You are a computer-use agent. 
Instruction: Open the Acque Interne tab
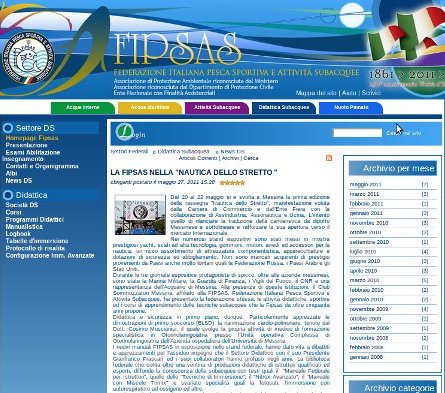pos(83,108)
